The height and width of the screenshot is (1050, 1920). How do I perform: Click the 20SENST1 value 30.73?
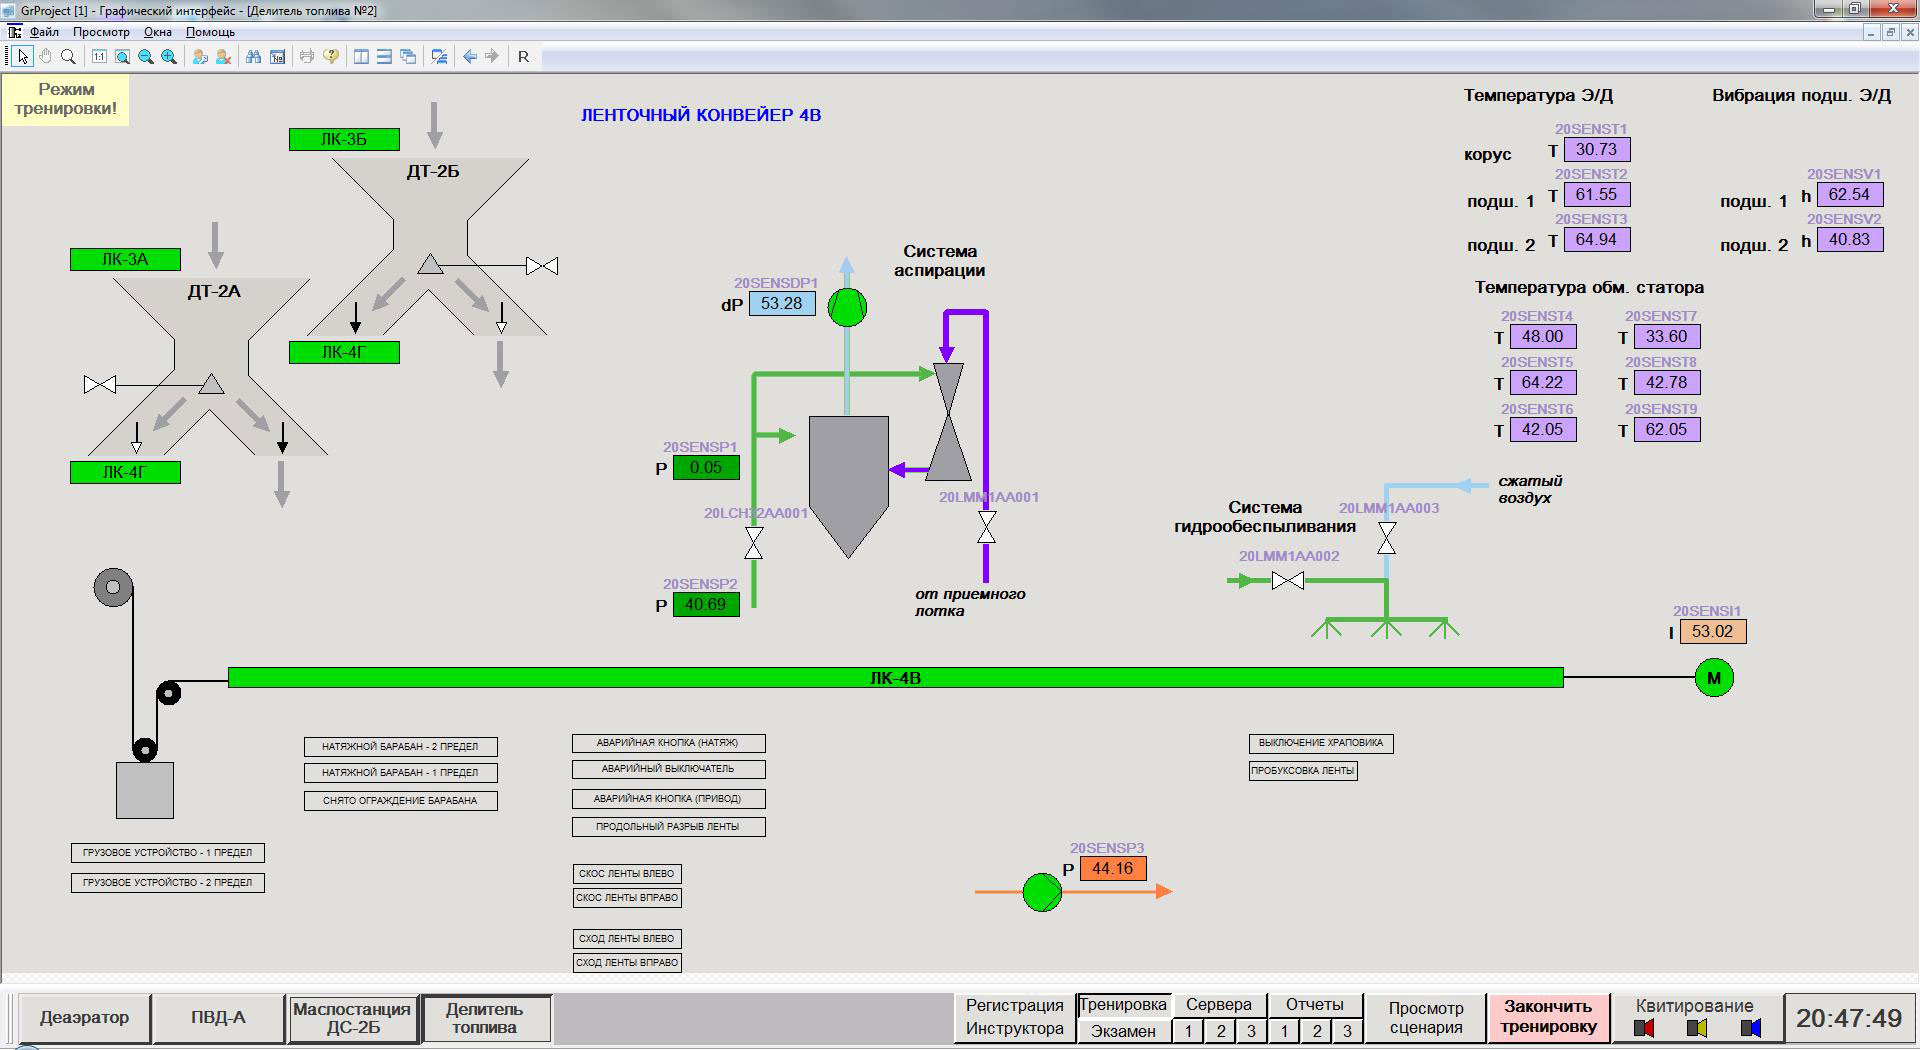tap(1597, 150)
